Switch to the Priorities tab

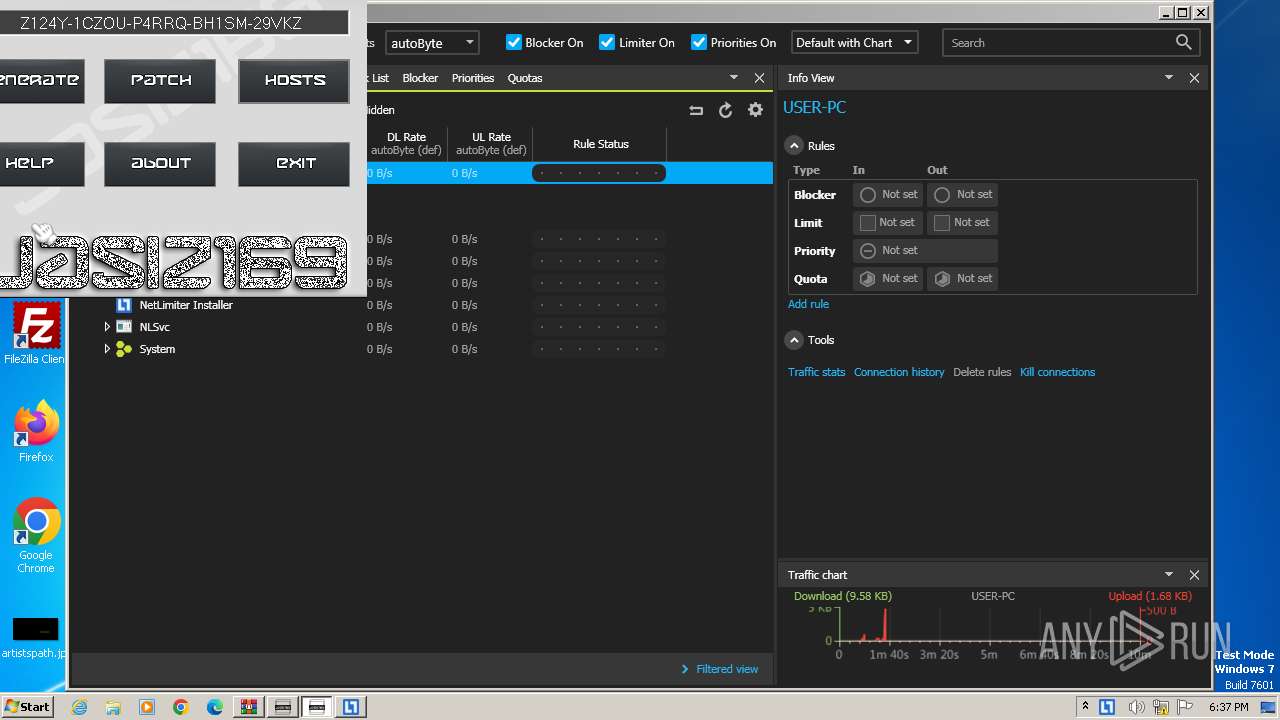(x=473, y=78)
